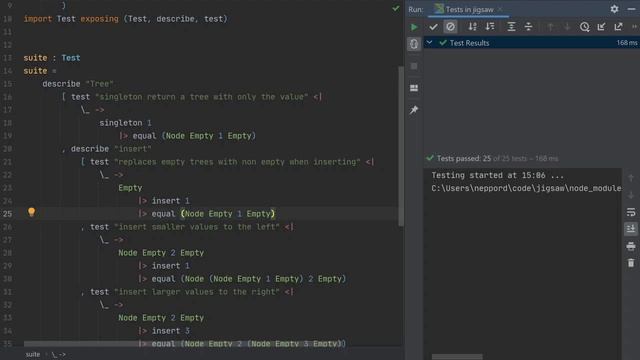Click the 168 ms duration value
Screen dimensions: 640x360
pos(627,43)
